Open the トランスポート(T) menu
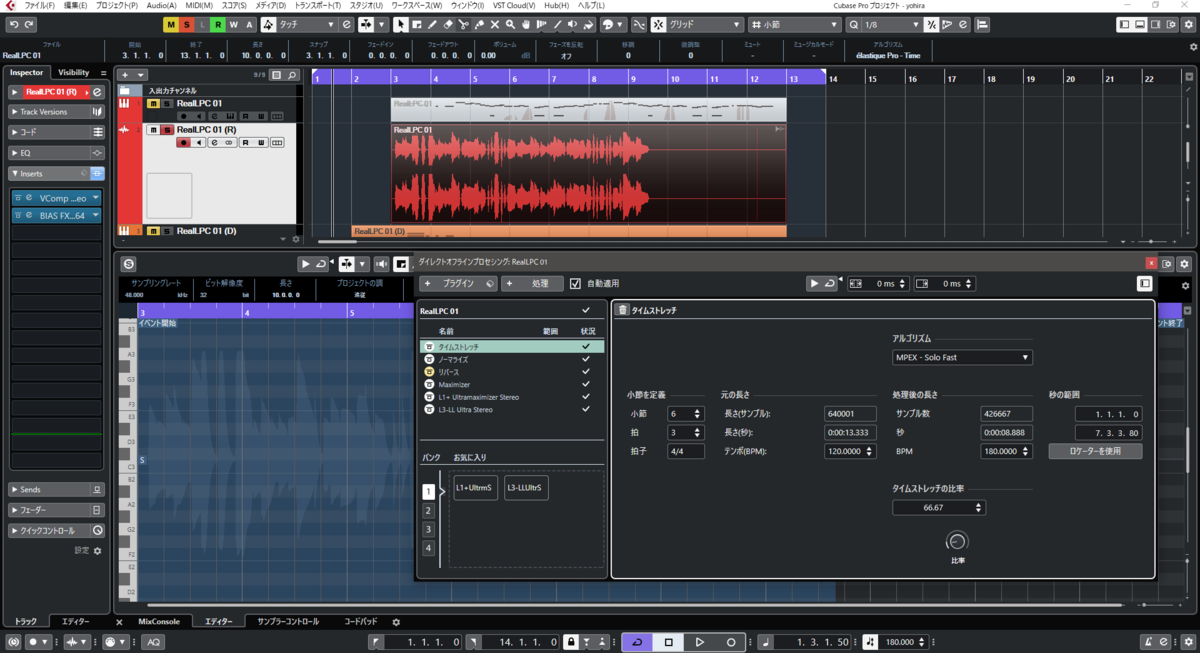This screenshot has width=1200, height=653. click(x=318, y=6)
